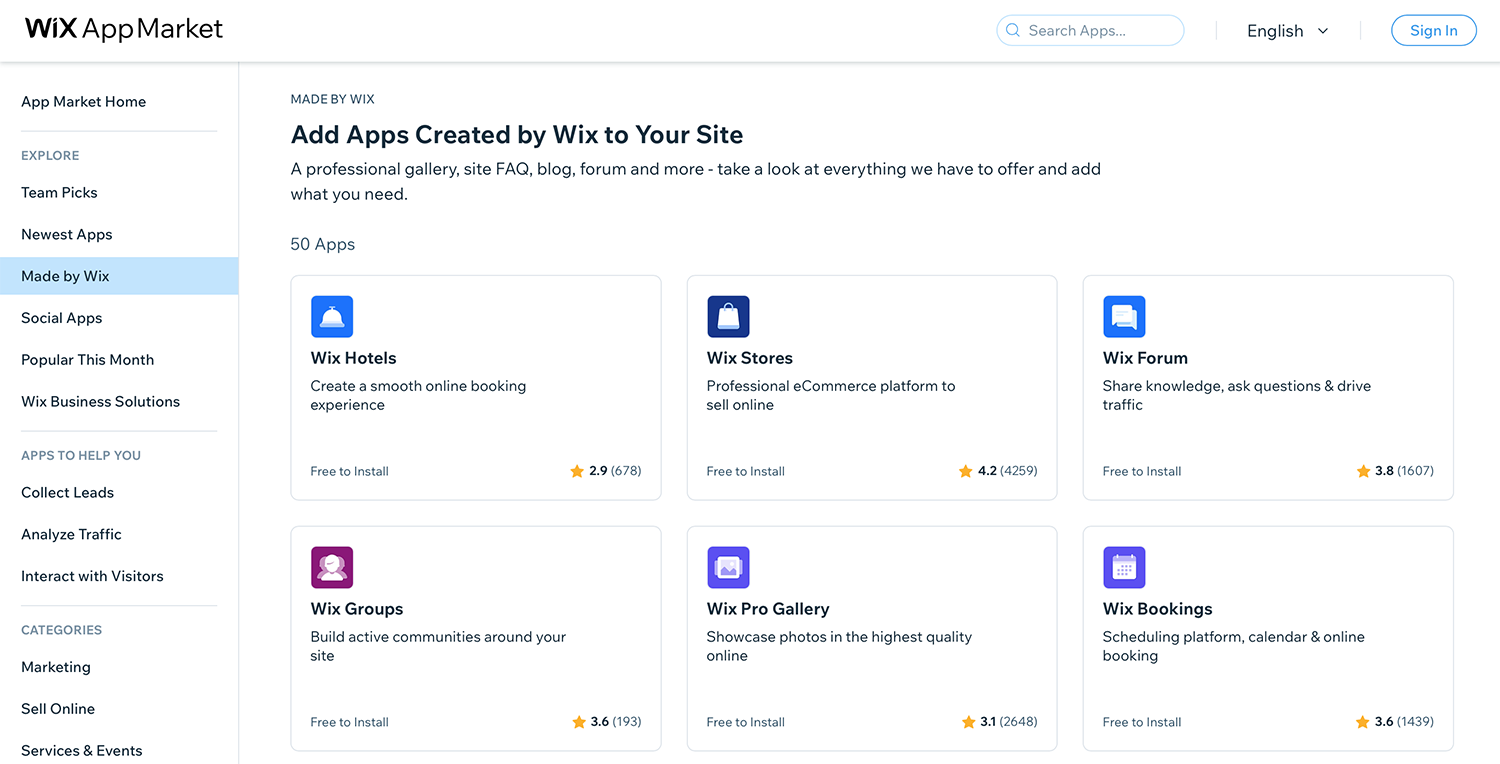
Task: Click the (1607) review count
Action: (x=1416, y=471)
